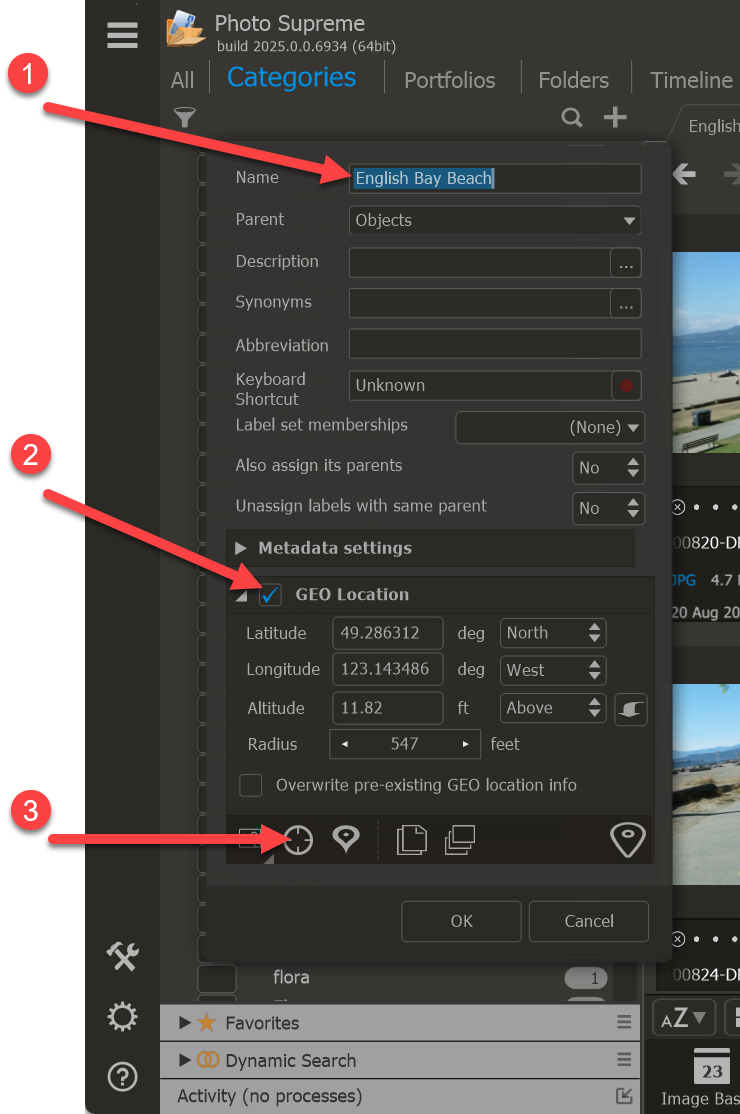Expand the Dynamic Search panel
Viewport: 740px width, 1114px height.
[x=185, y=1060]
